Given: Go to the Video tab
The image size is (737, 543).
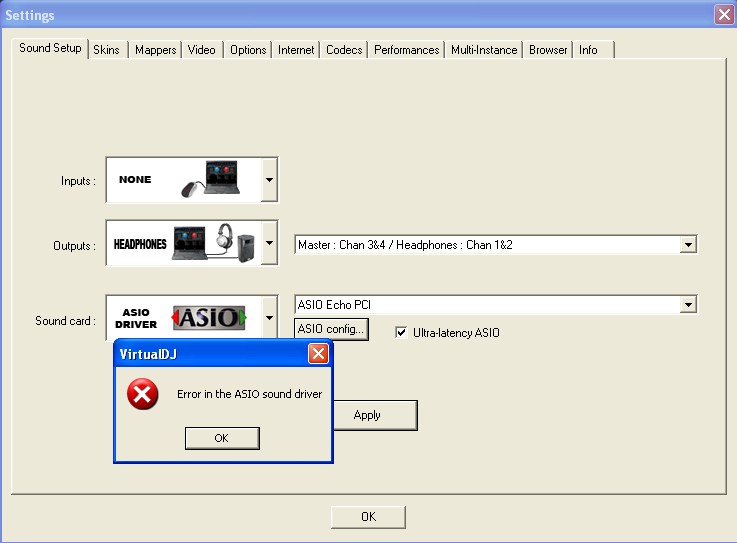Looking at the screenshot, I should pyautogui.click(x=202, y=50).
